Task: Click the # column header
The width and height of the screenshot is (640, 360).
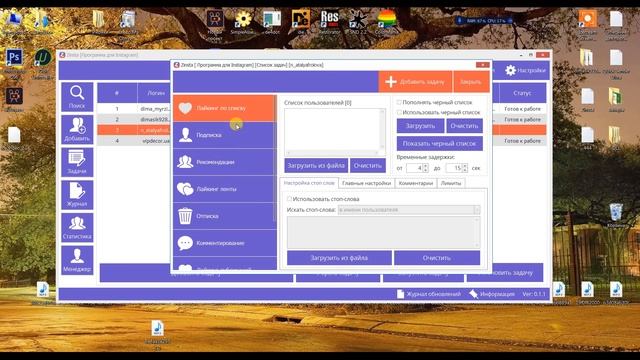Action: [x=117, y=93]
